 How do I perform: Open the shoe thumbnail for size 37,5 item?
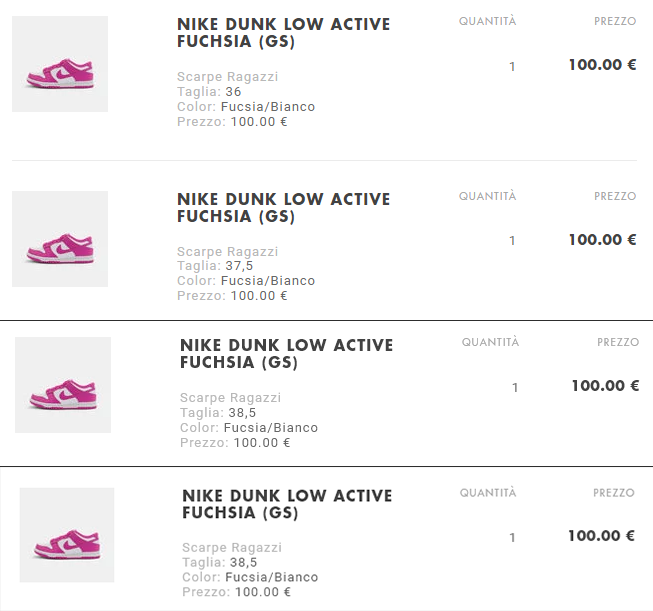pyautogui.click(x=60, y=239)
